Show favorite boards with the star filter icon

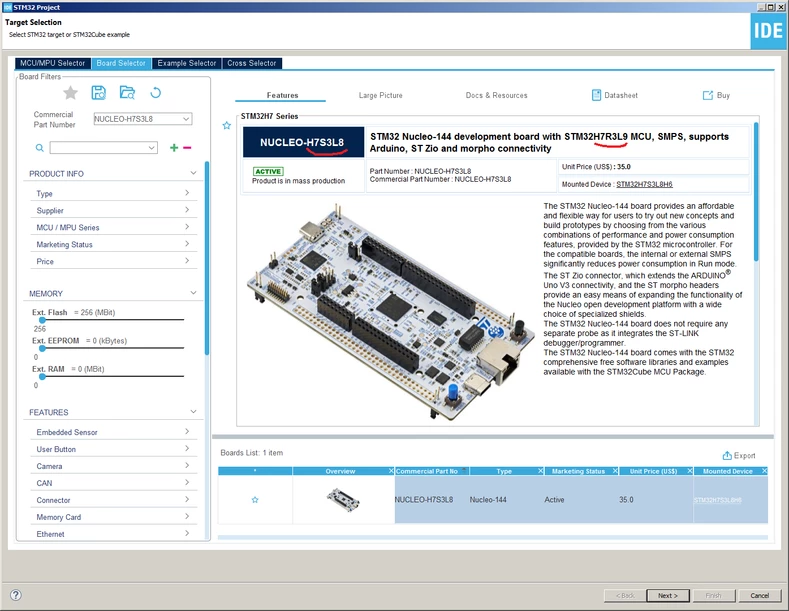(70, 93)
